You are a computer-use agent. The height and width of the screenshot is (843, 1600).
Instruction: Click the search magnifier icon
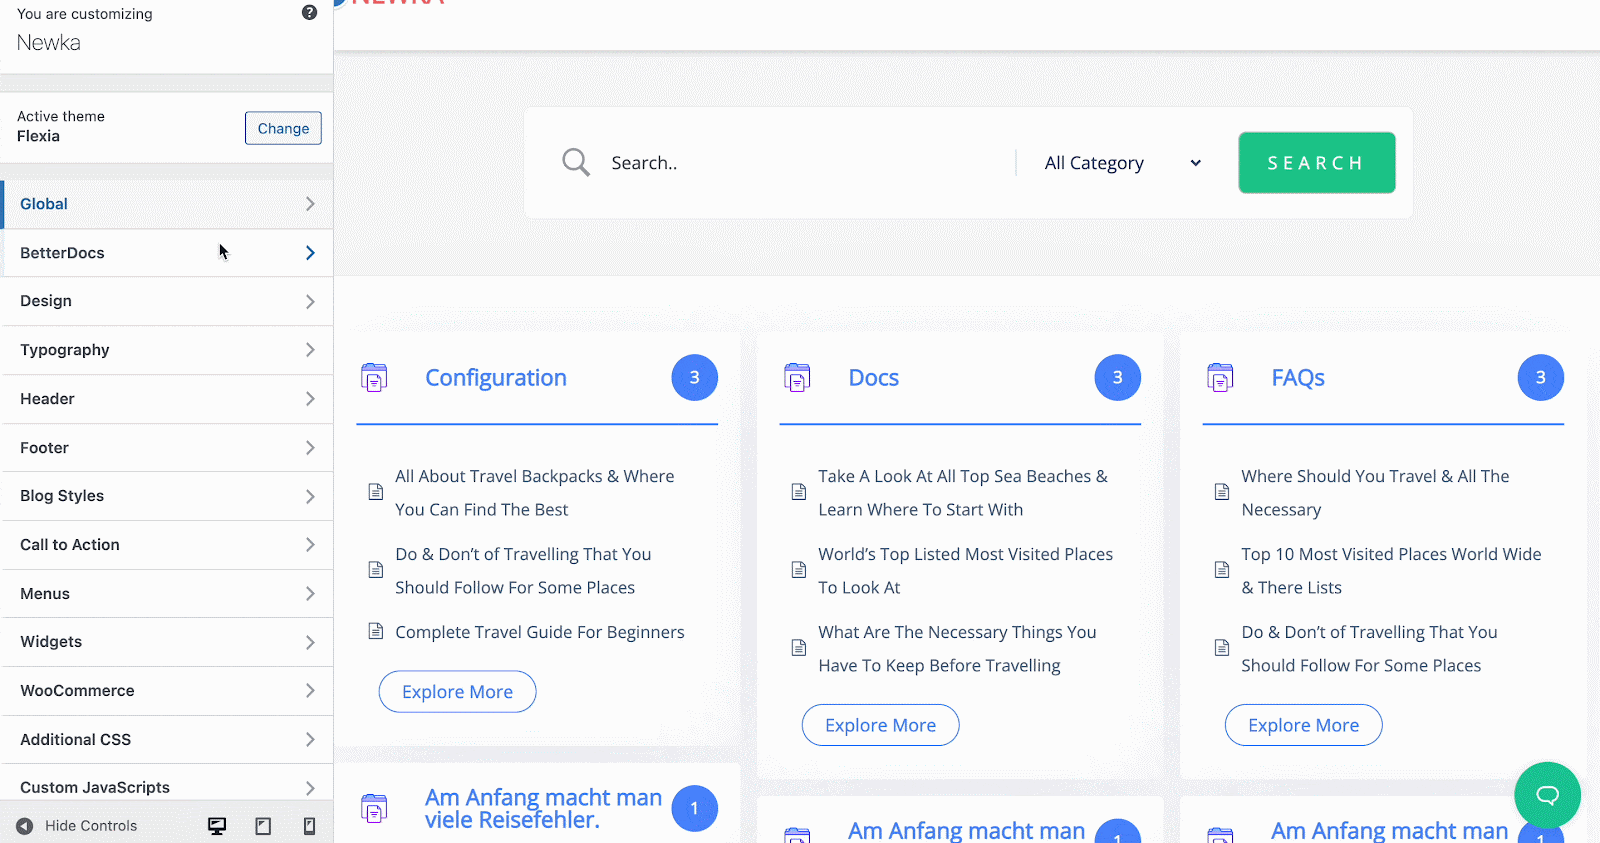(575, 162)
